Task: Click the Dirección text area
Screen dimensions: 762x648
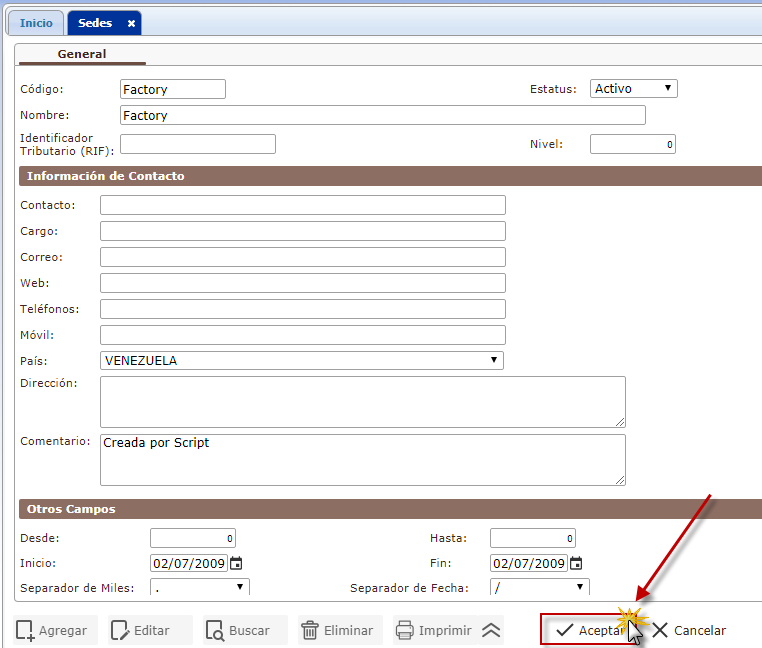Action: tap(363, 402)
